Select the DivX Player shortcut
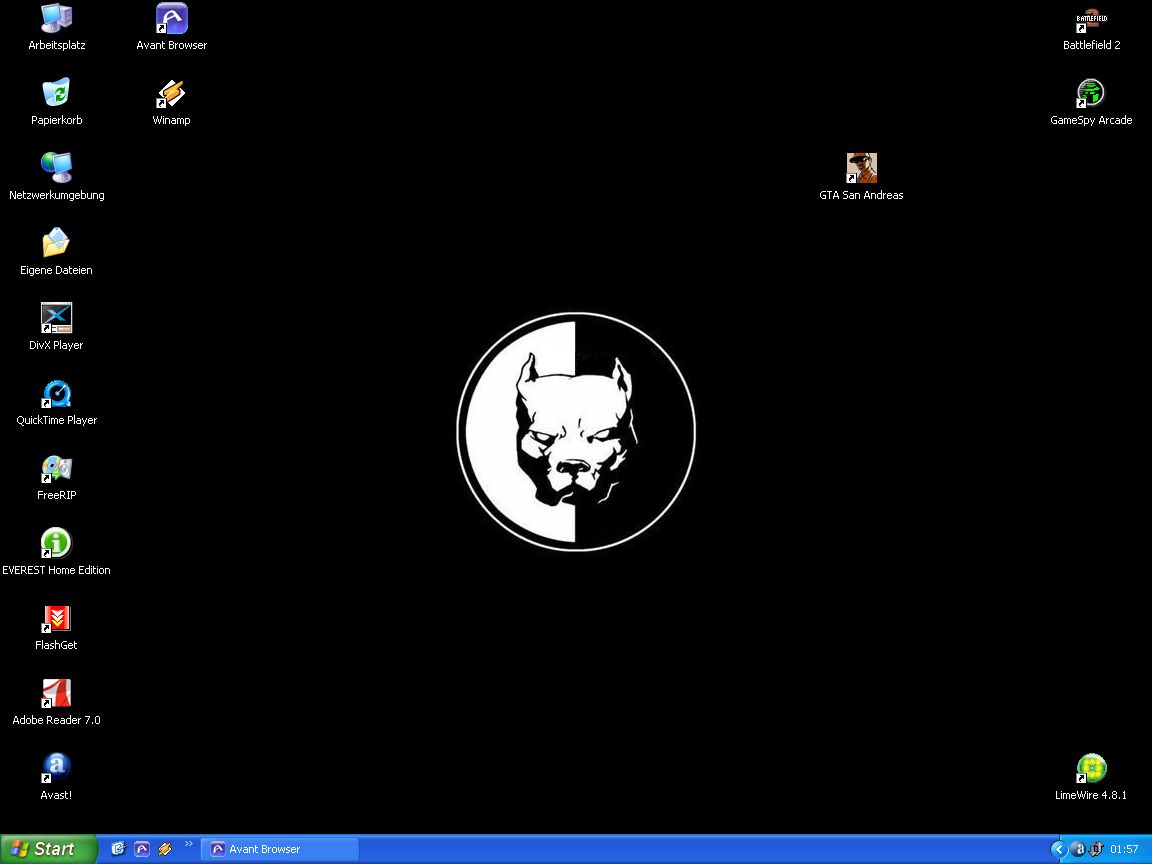This screenshot has width=1152, height=864. pyautogui.click(x=56, y=319)
